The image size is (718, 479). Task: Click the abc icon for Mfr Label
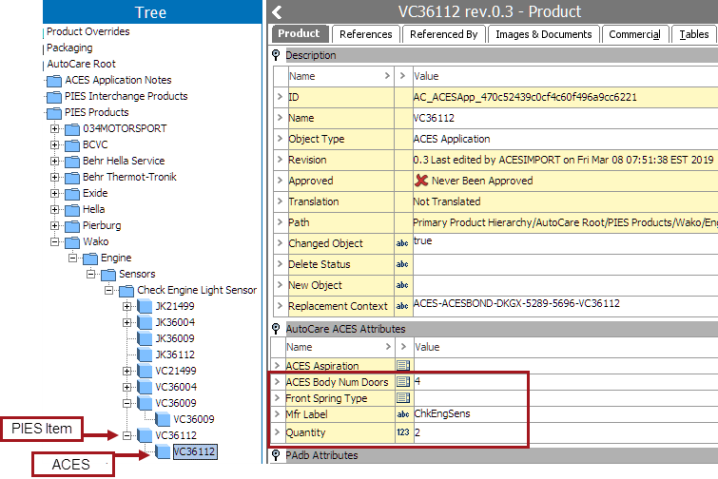click(x=403, y=414)
